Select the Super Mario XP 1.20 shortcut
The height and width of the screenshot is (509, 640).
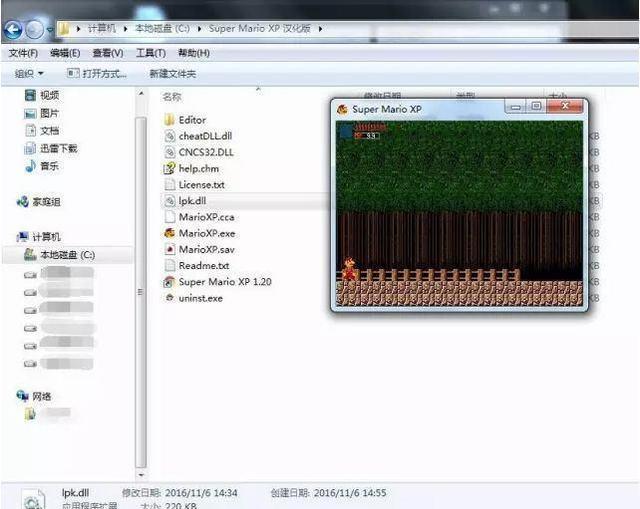click(x=225, y=282)
